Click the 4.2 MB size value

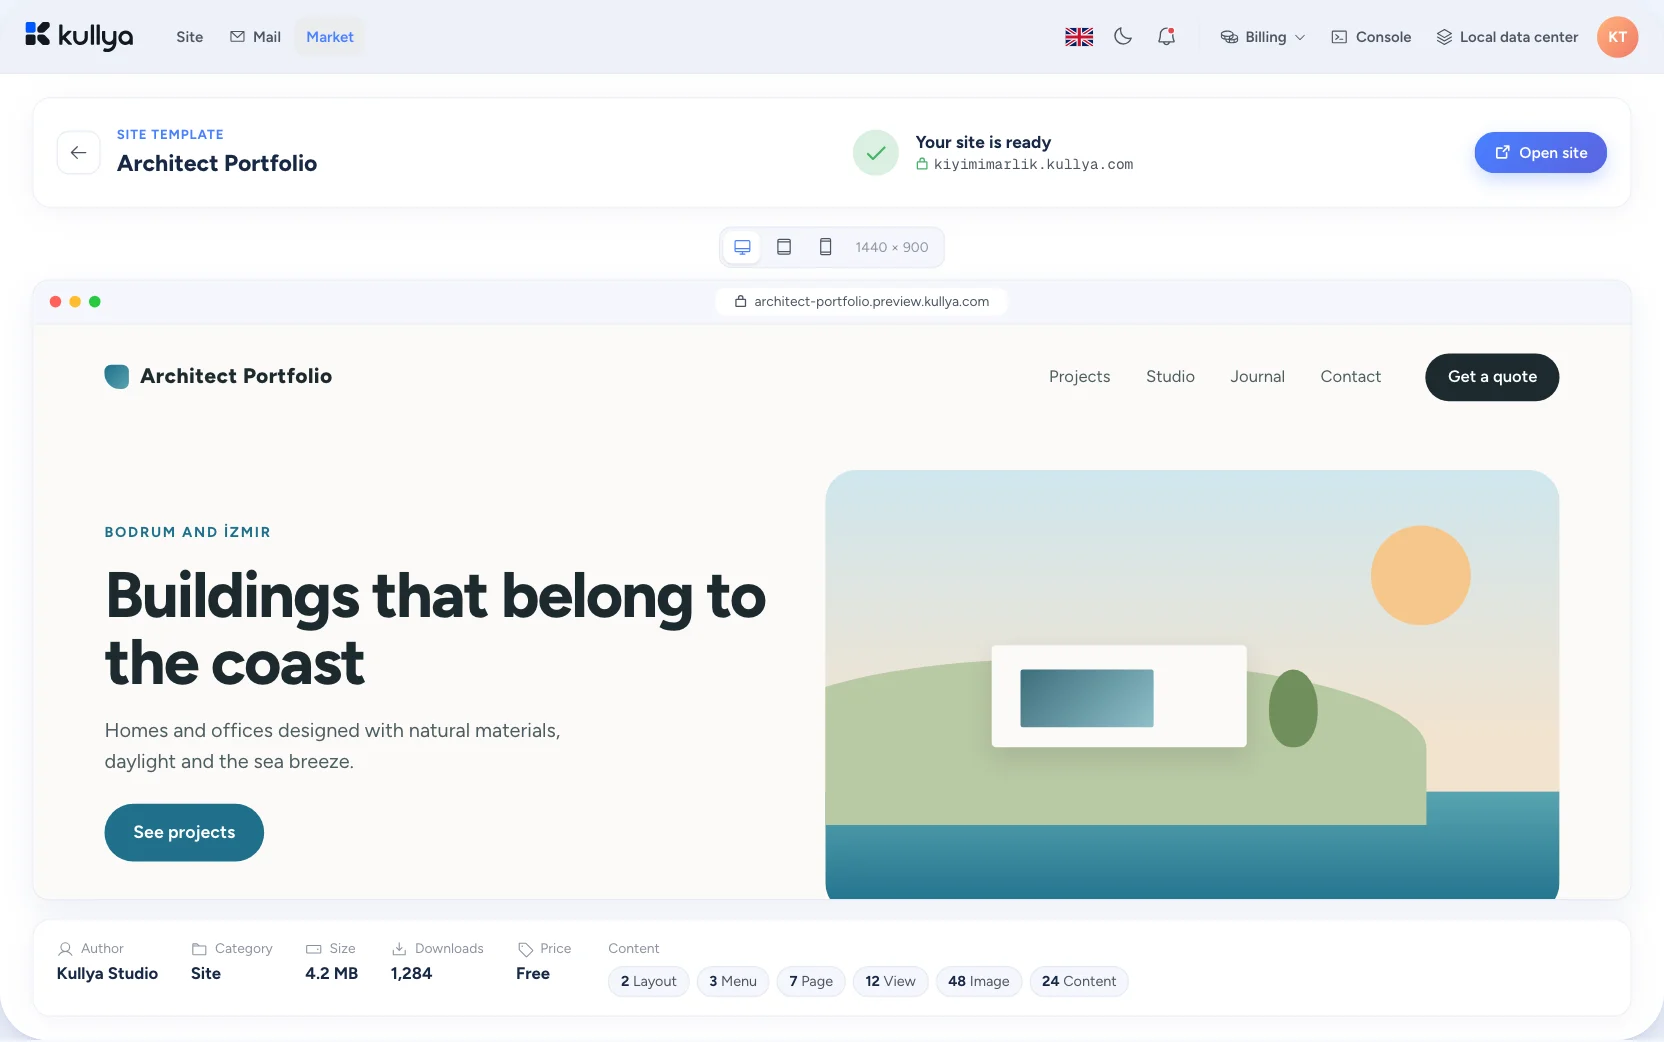point(331,974)
